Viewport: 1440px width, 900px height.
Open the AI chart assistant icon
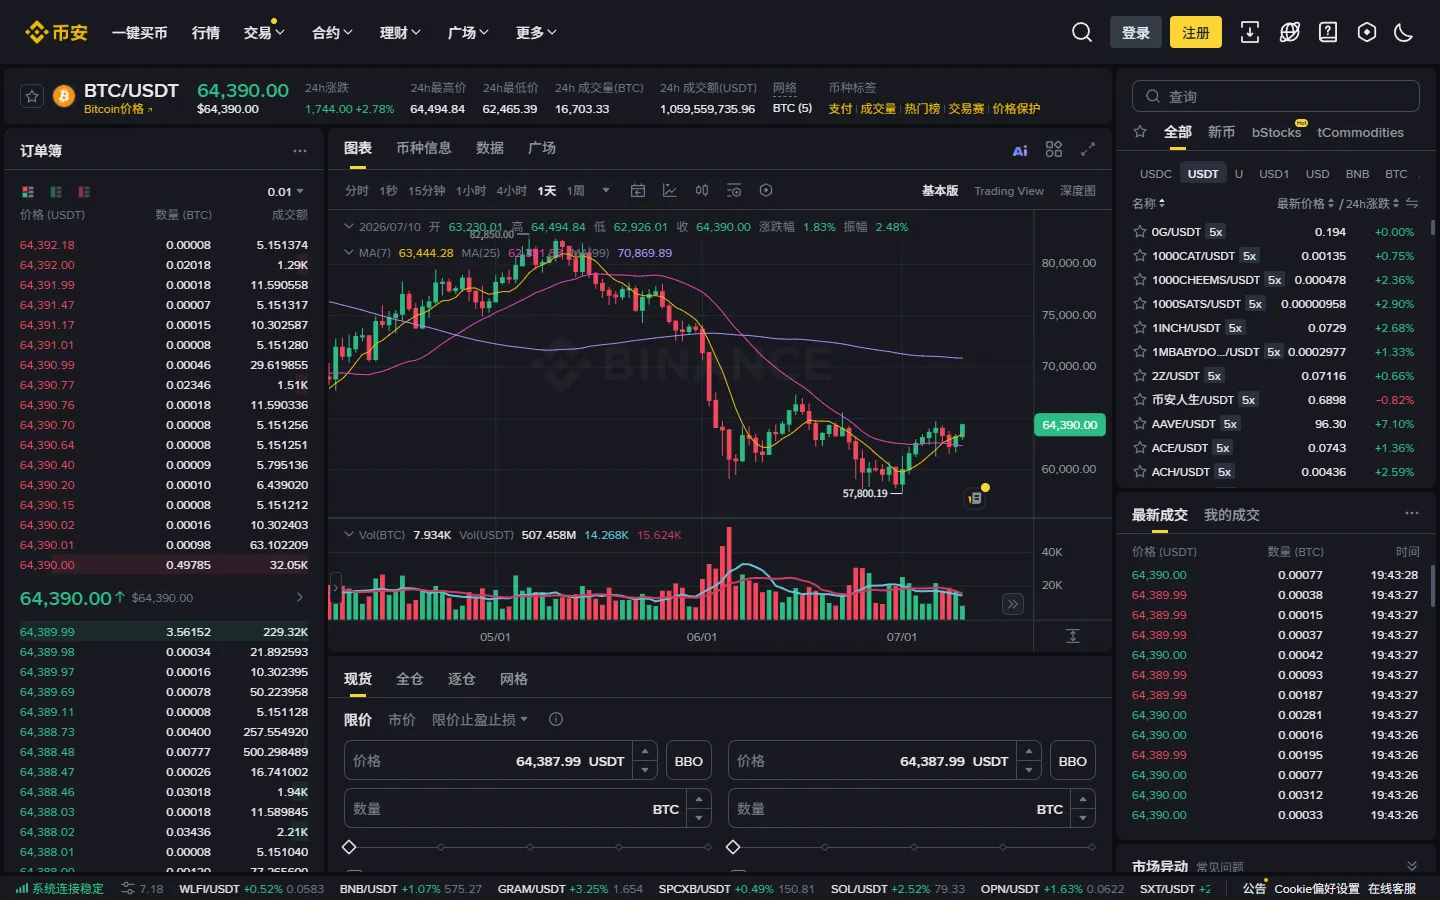coord(1020,150)
